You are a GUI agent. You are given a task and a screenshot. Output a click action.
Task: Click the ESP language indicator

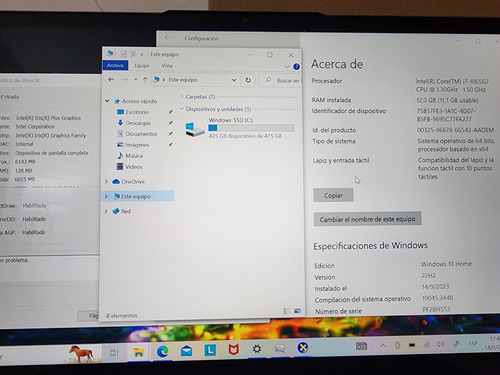tap(473, 343)
